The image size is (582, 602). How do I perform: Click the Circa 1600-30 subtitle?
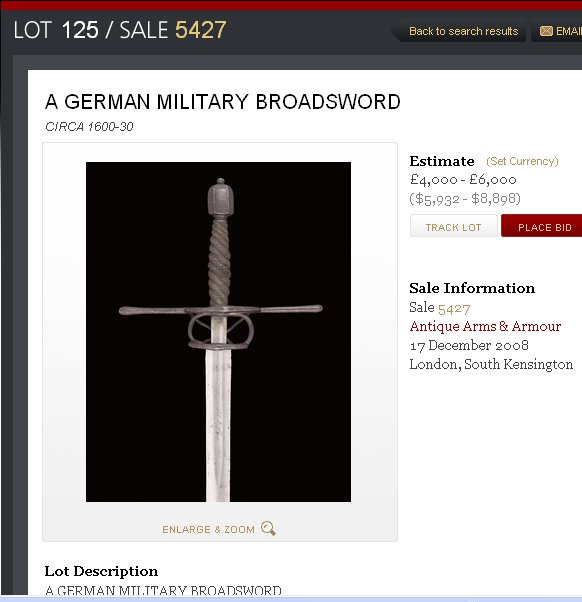tap(89, 127)
